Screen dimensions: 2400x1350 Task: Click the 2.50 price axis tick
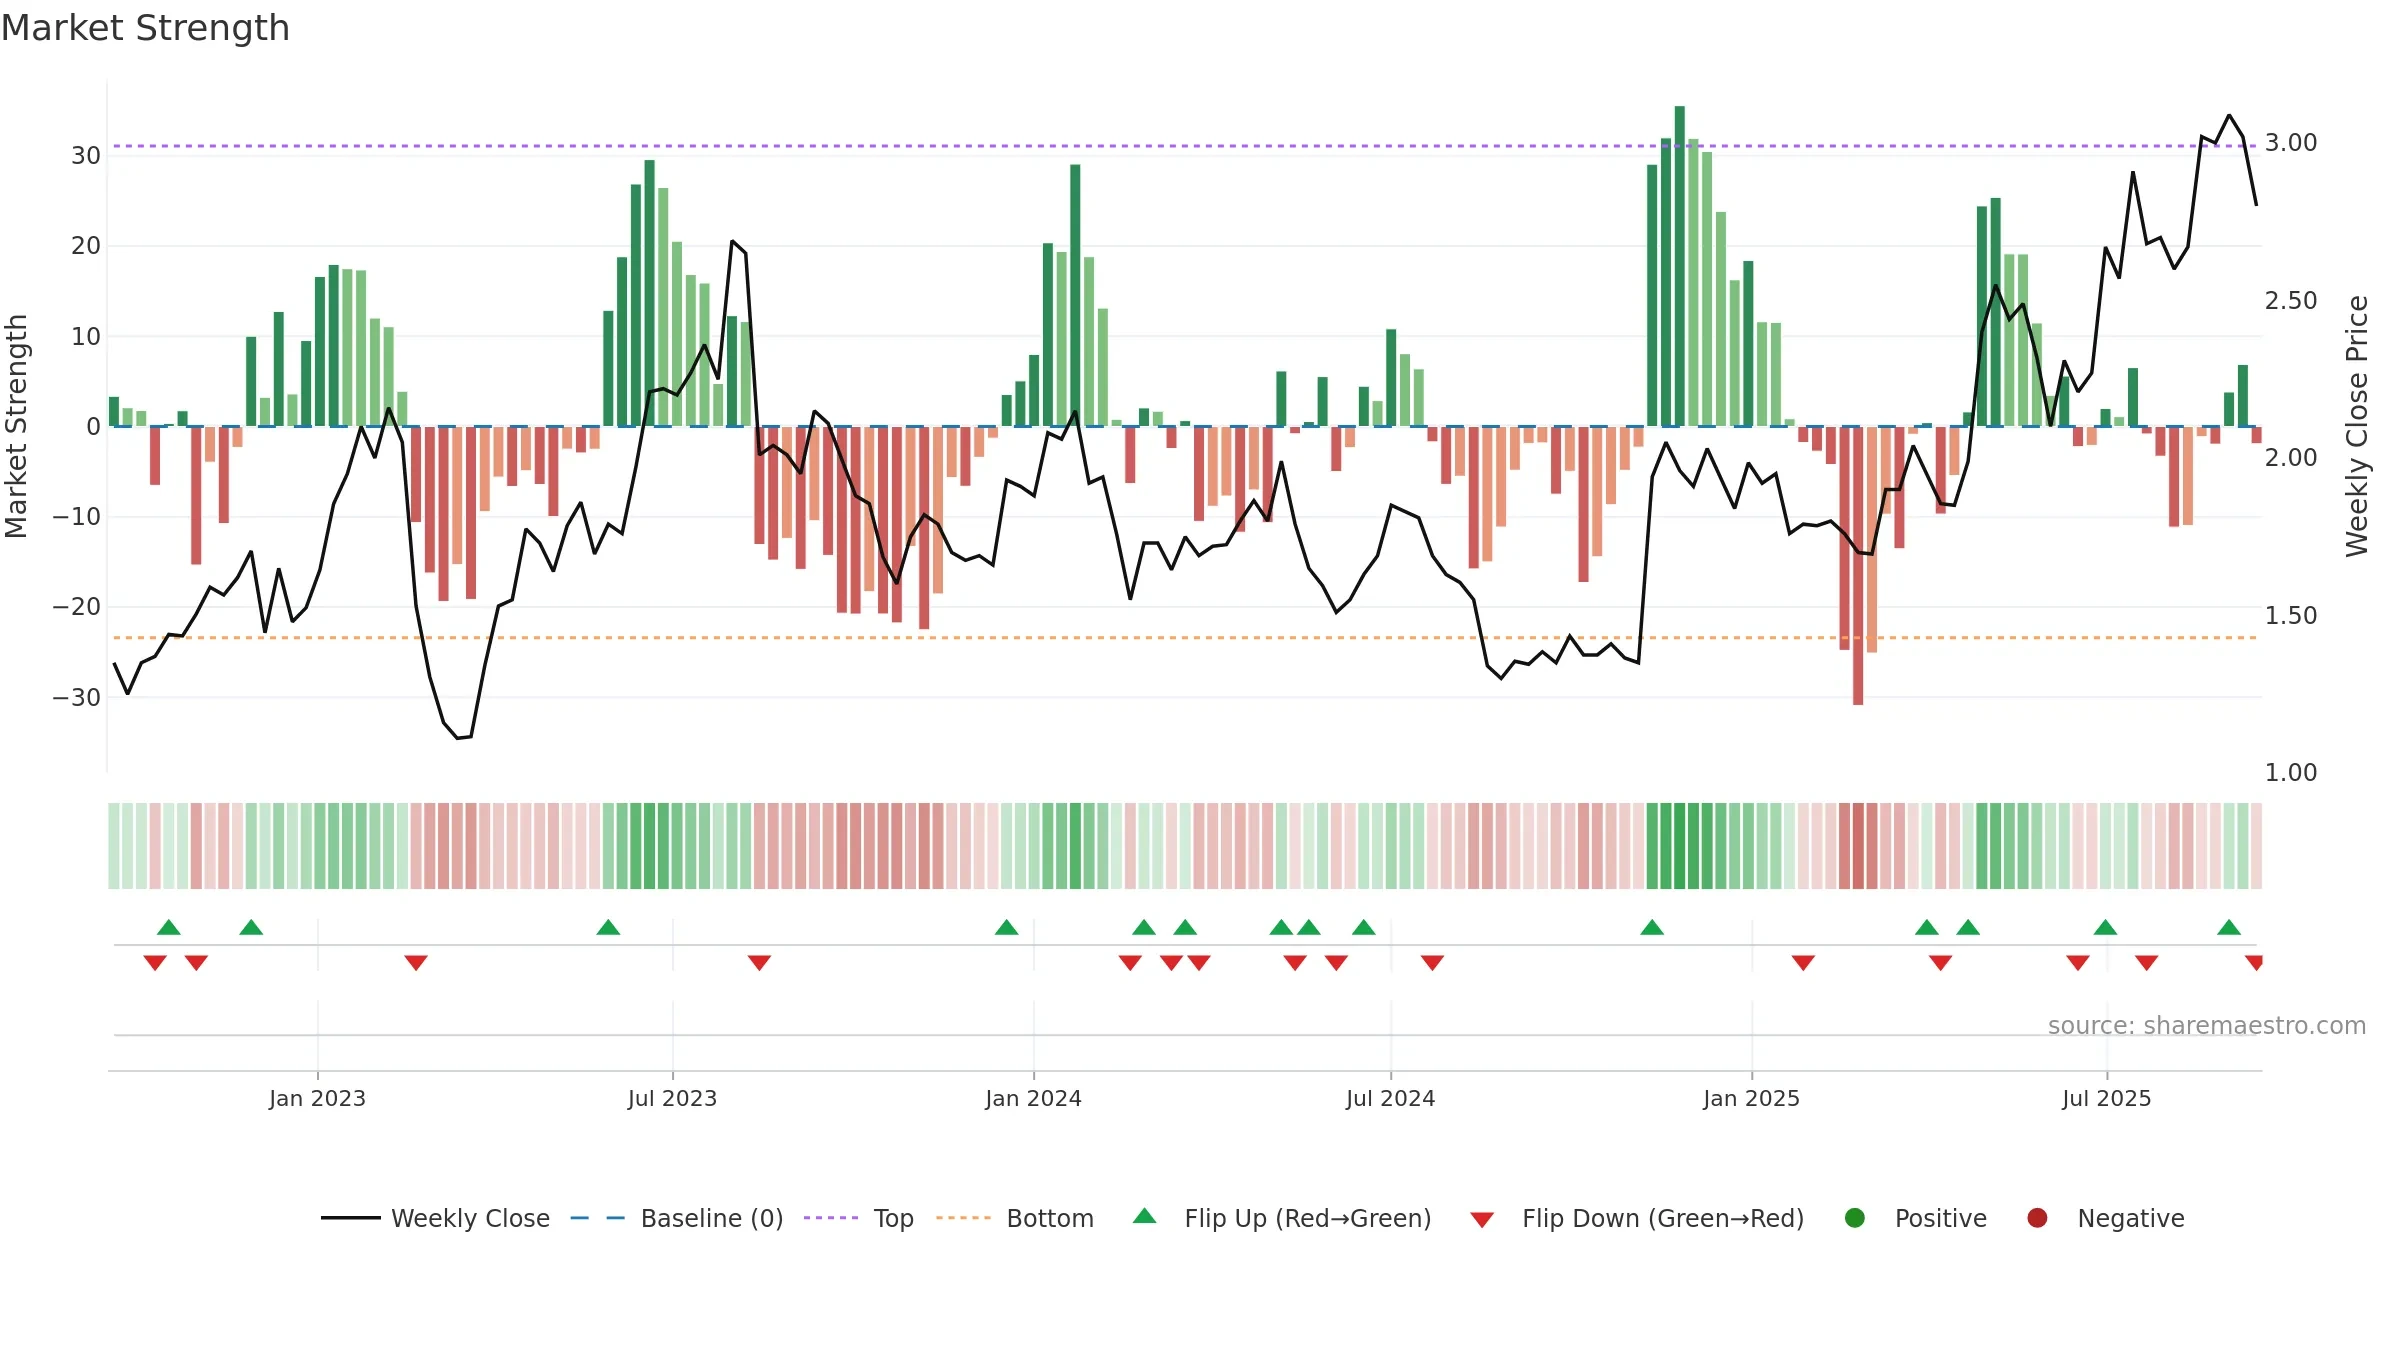tap(2291, 300)
